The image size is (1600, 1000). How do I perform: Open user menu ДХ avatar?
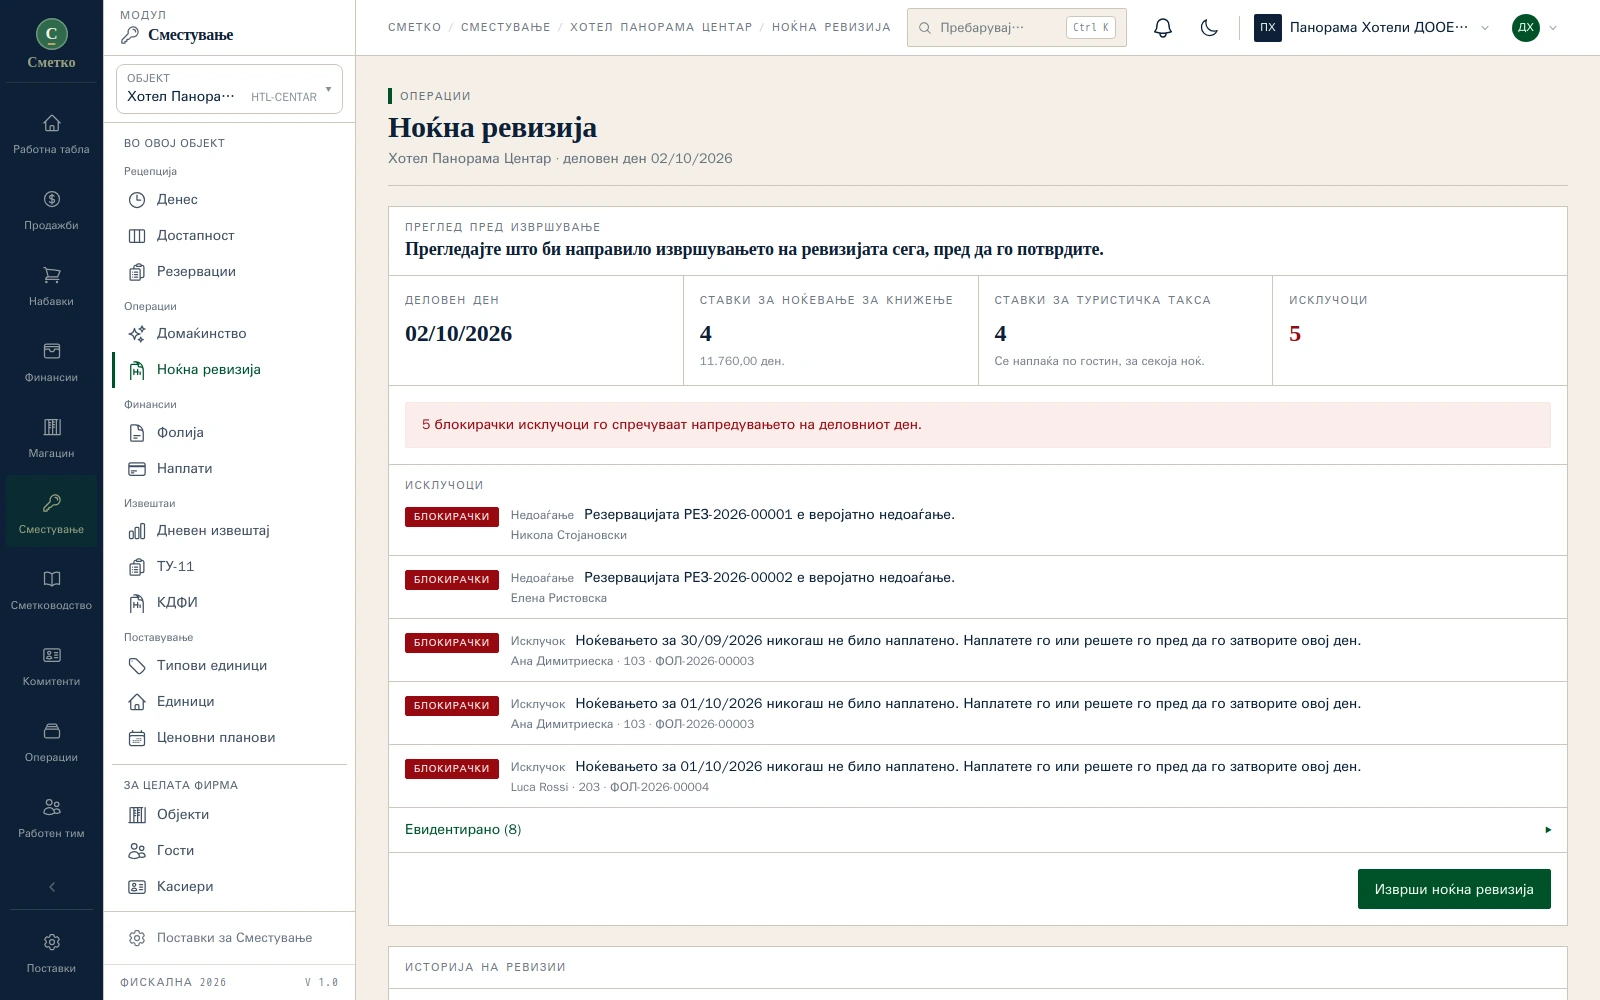click(1535, 28)
